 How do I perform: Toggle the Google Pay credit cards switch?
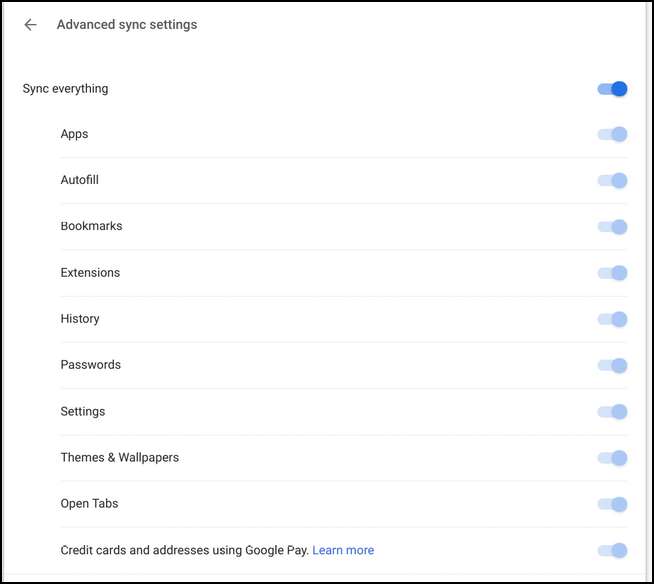(612, 550)
